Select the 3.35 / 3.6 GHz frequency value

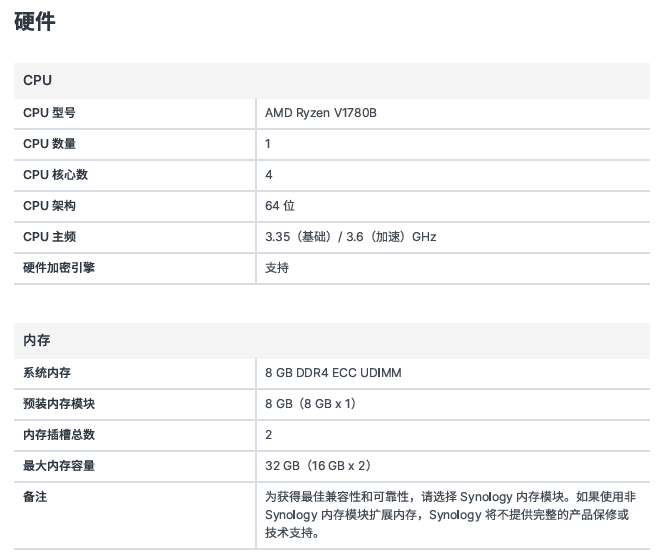(x=350, y=237)
